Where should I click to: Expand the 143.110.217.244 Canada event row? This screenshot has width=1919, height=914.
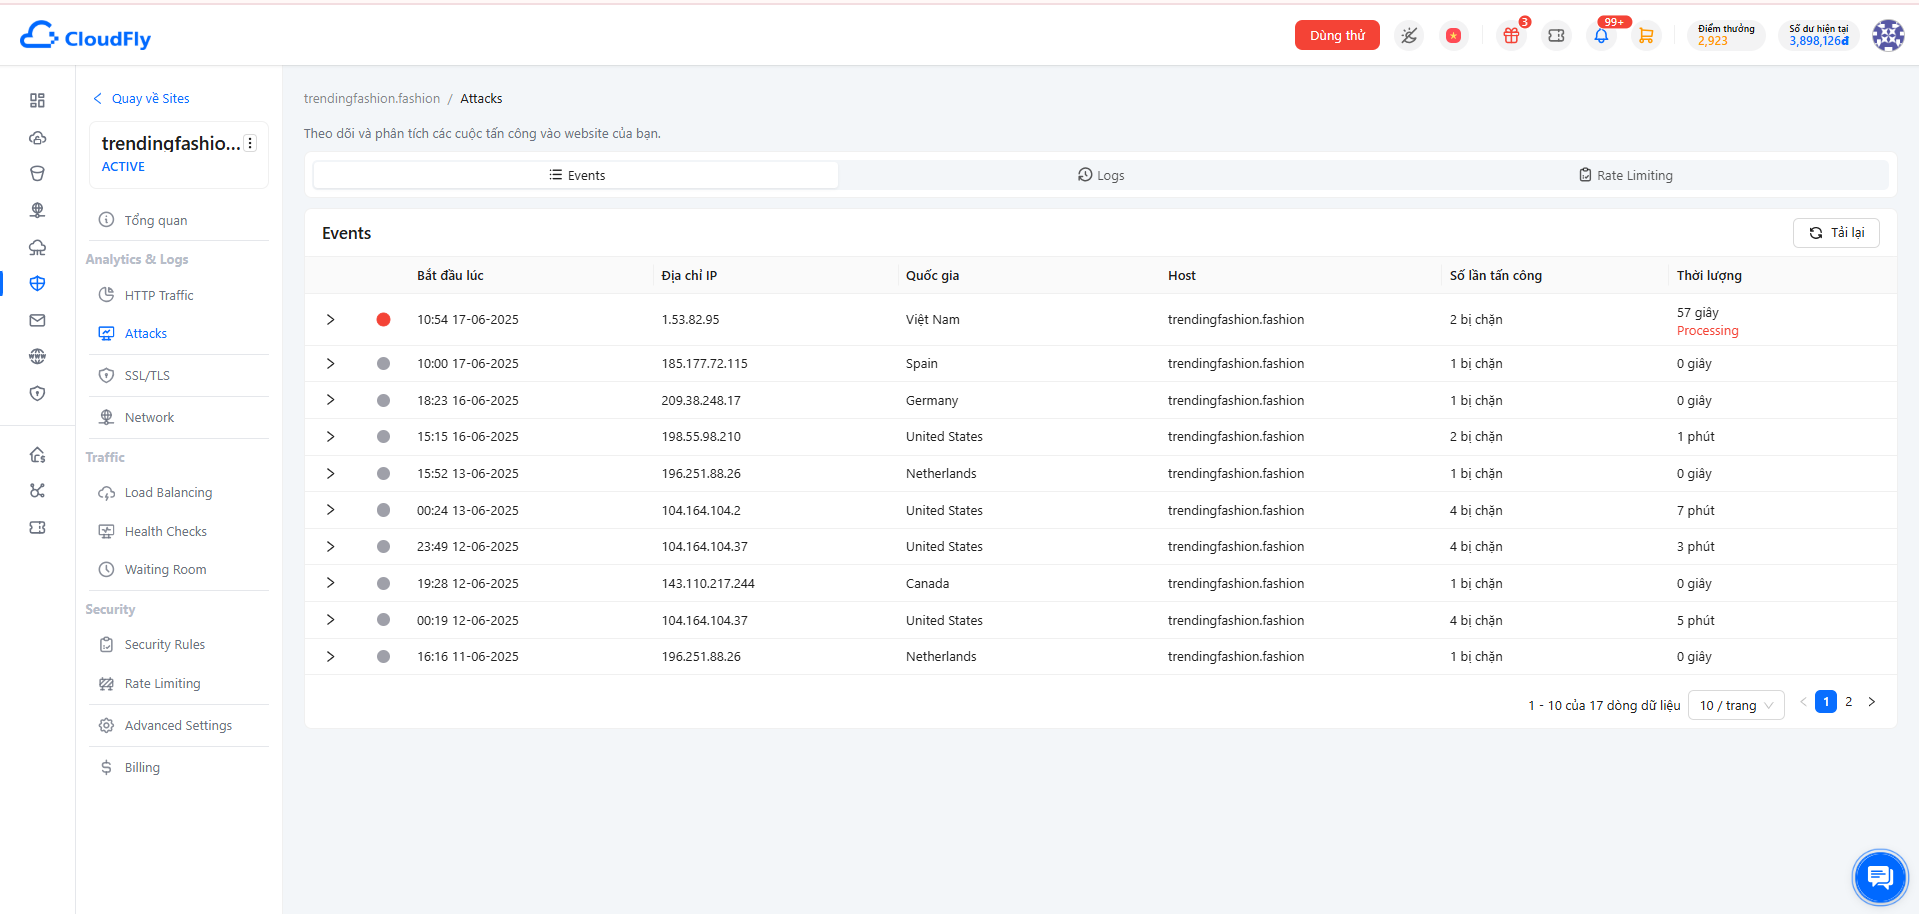click(330, 583)
